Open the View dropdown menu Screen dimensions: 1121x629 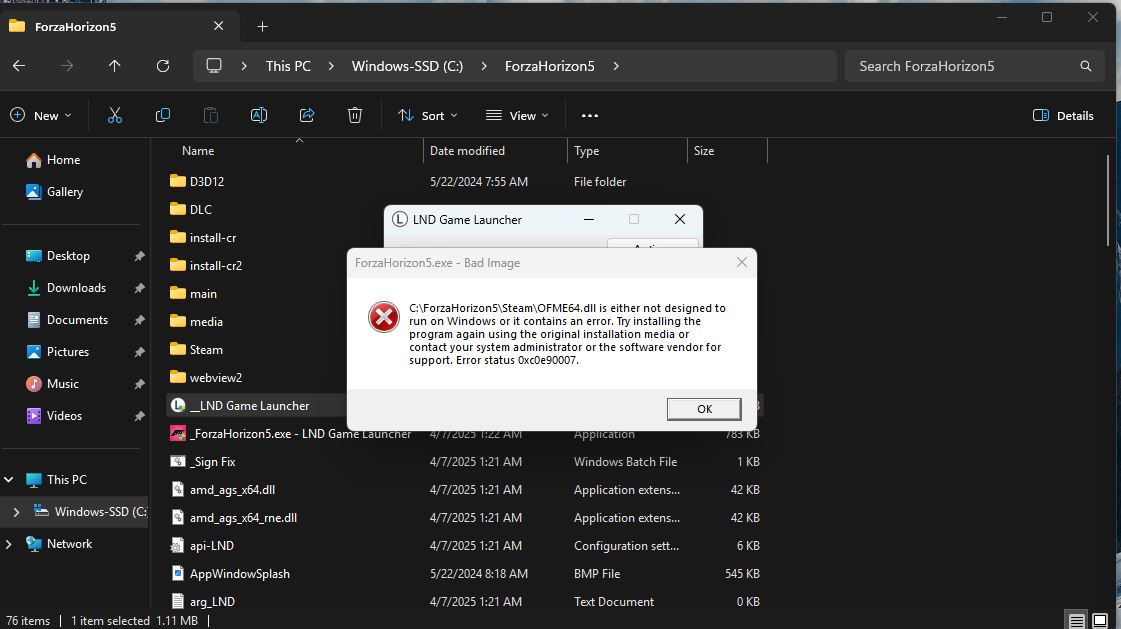517,115
